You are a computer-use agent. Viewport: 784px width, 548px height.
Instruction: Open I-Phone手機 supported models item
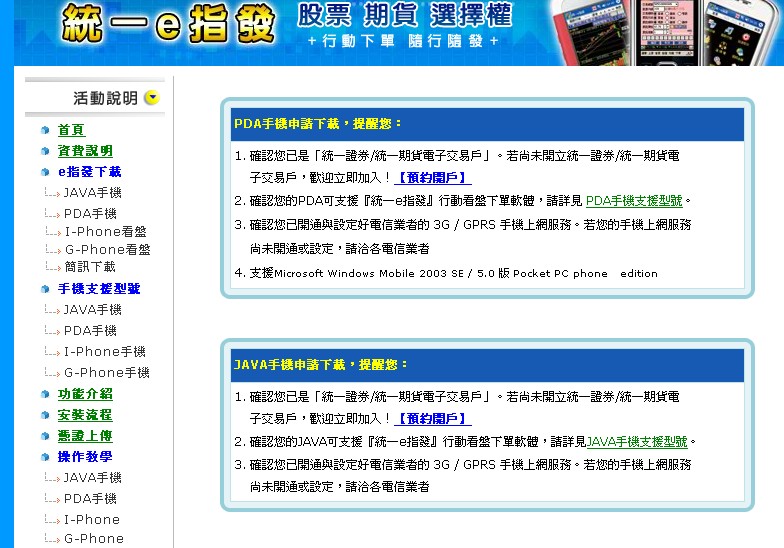click(x=104, y=352)
